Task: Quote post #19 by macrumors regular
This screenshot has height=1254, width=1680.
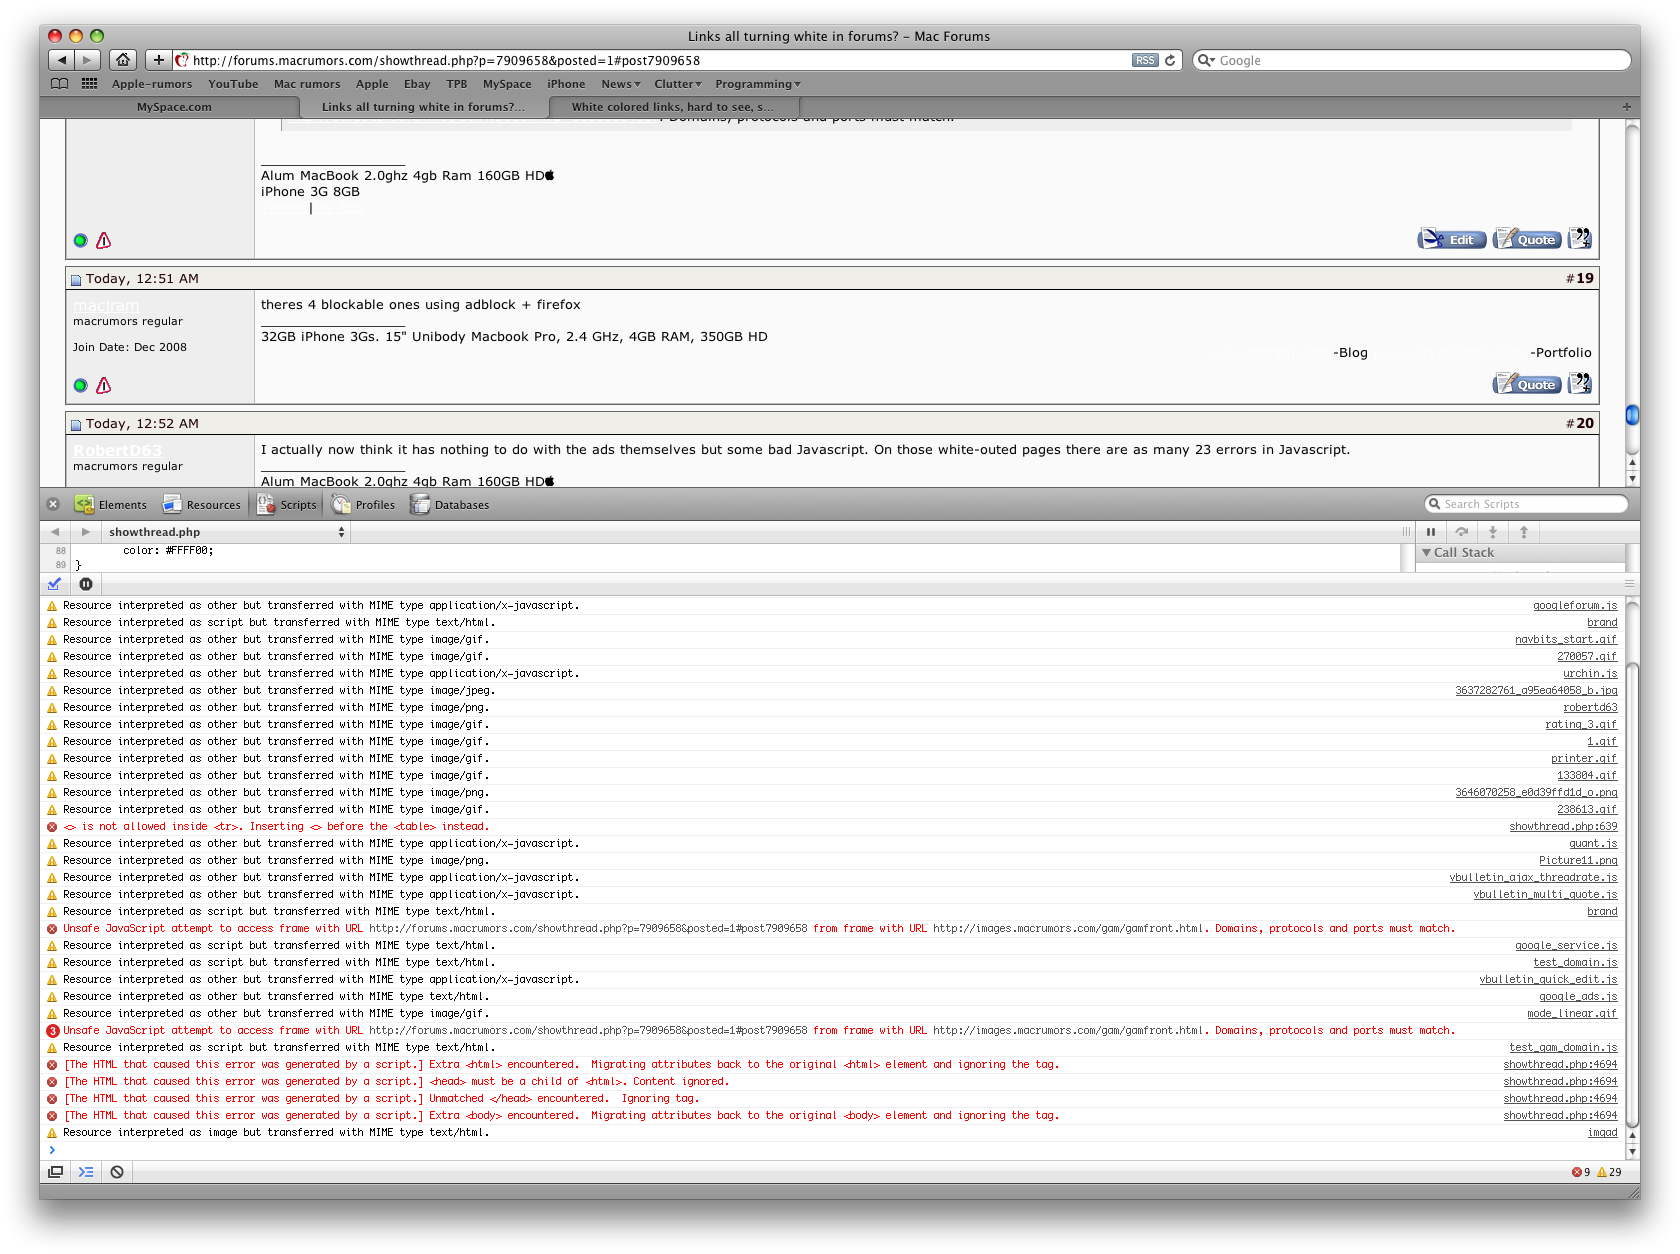Action: coord(1527,384)
